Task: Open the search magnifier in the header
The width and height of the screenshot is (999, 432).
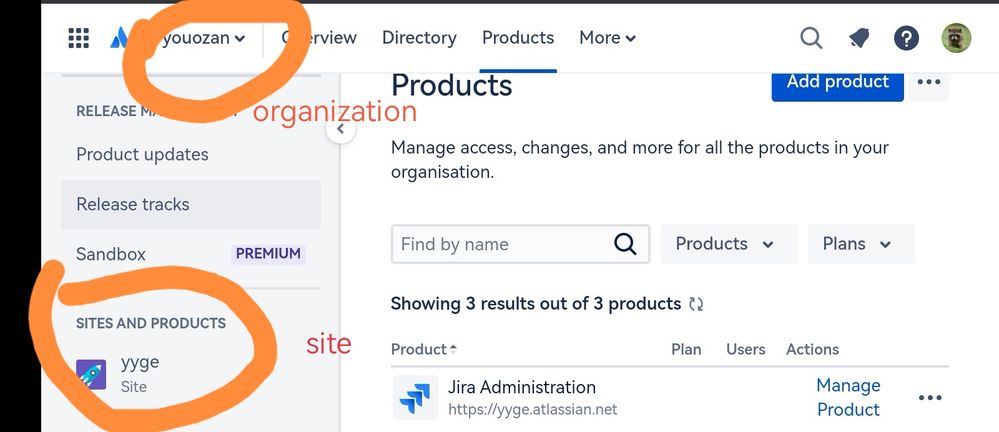Action: [x=811, y=38]
